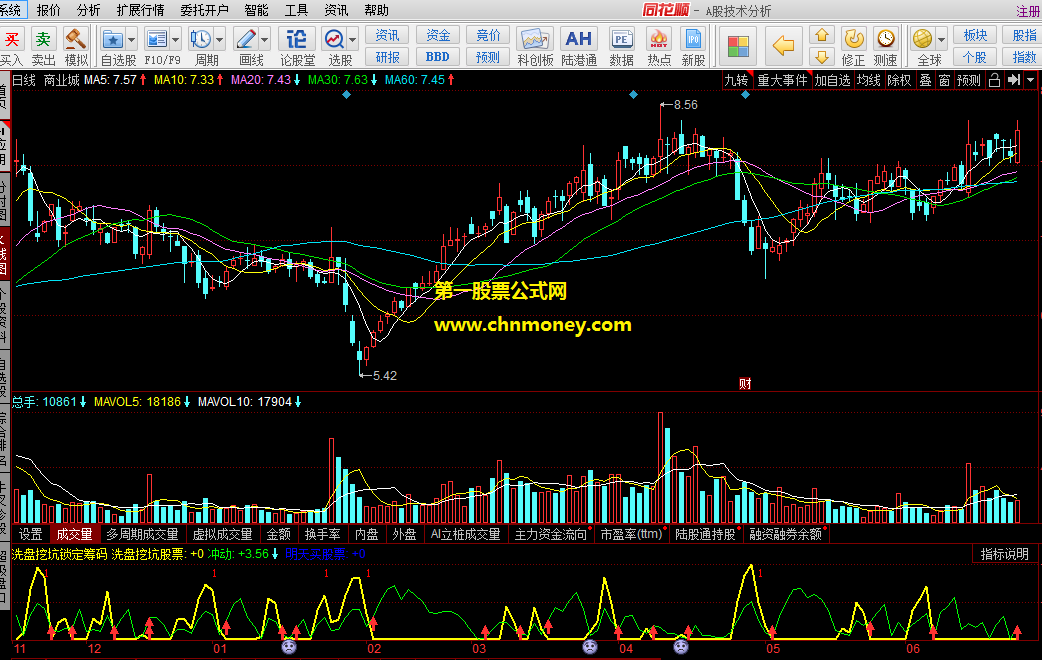Click the 财 marker below price chart
Image resolution: width=1042 pixels, height=660 pixels.
(745, 384)
